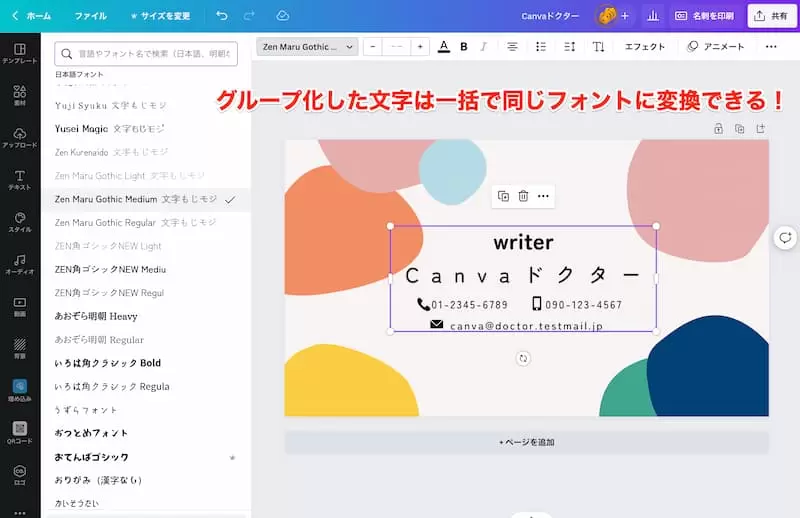Open the テキスト text sidebar panel
The height and width of the screenshot is (518, 800).
[19, 180]
